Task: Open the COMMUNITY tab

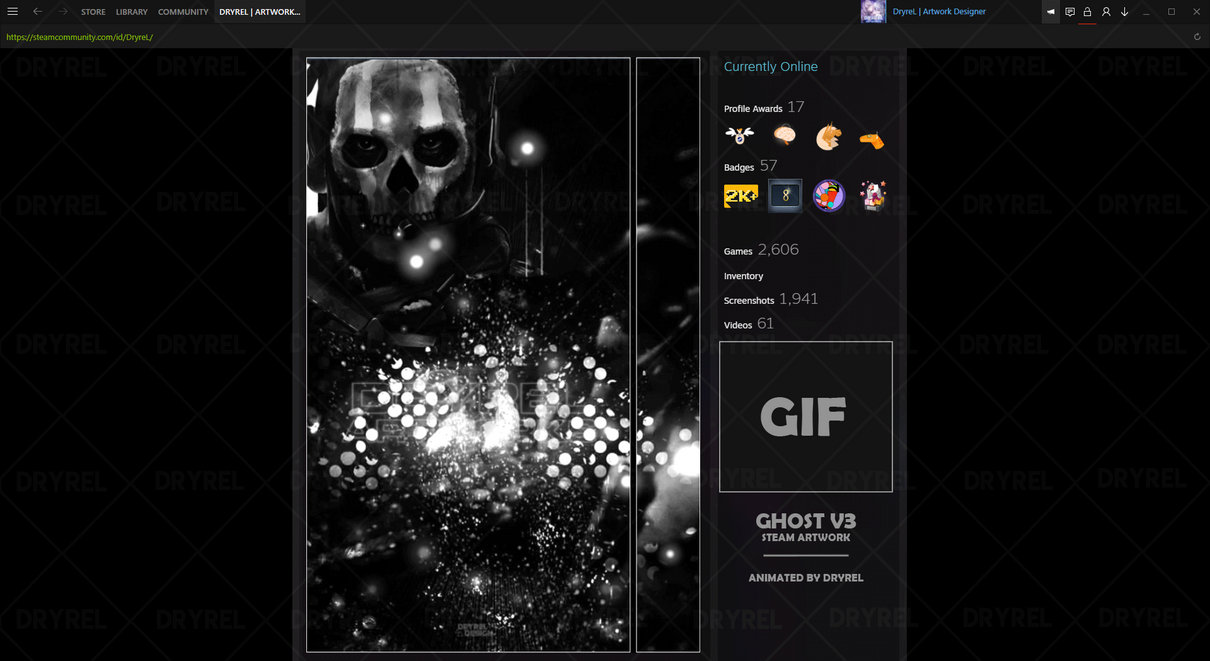Action: 183,12
